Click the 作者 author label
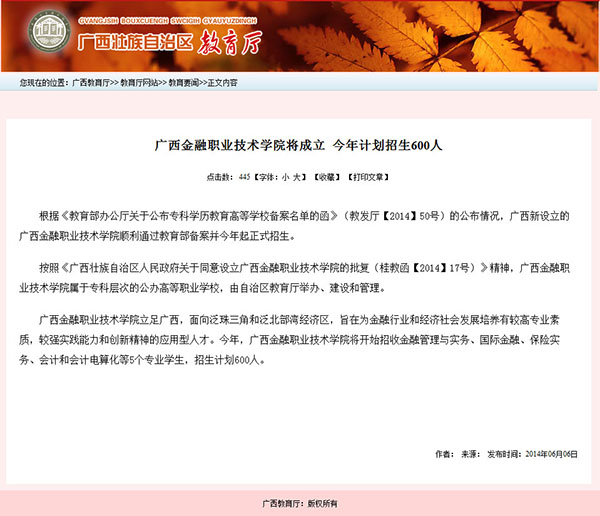This screenshot has height=516, width=600. click(x=444, y=454)
